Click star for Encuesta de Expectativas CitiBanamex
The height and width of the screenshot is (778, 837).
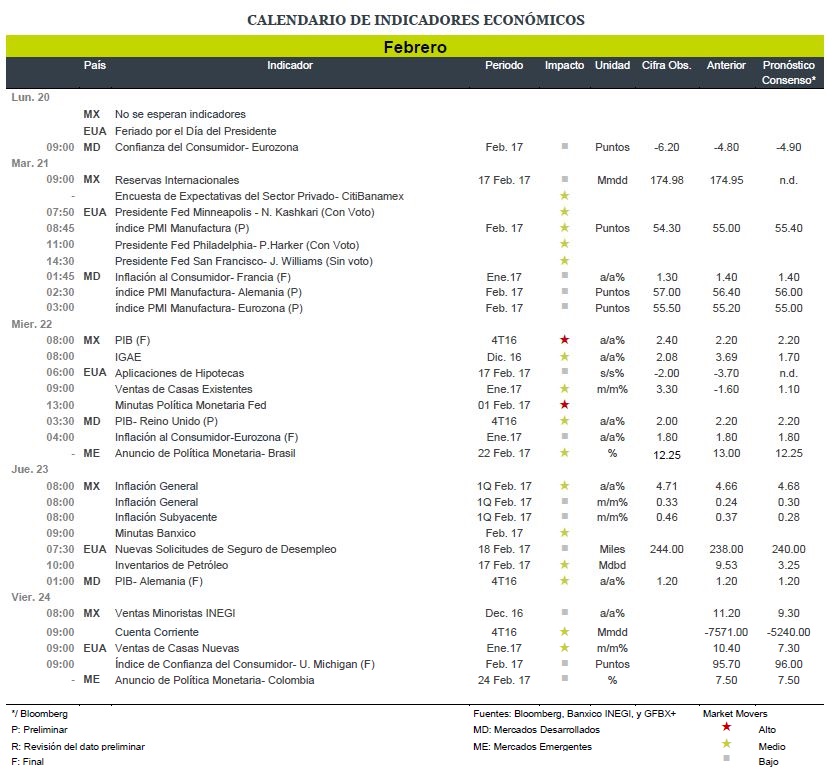tap(564, 196)
